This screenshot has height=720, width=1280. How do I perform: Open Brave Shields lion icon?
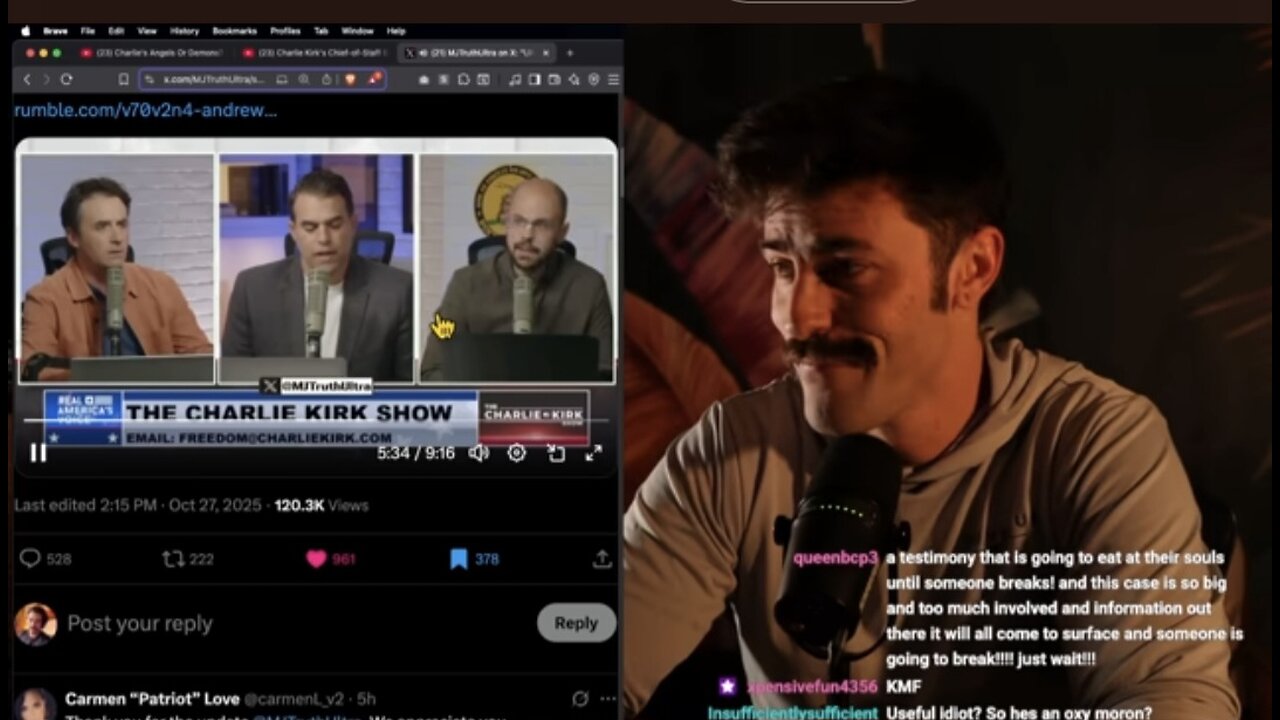tap(350, 79)
